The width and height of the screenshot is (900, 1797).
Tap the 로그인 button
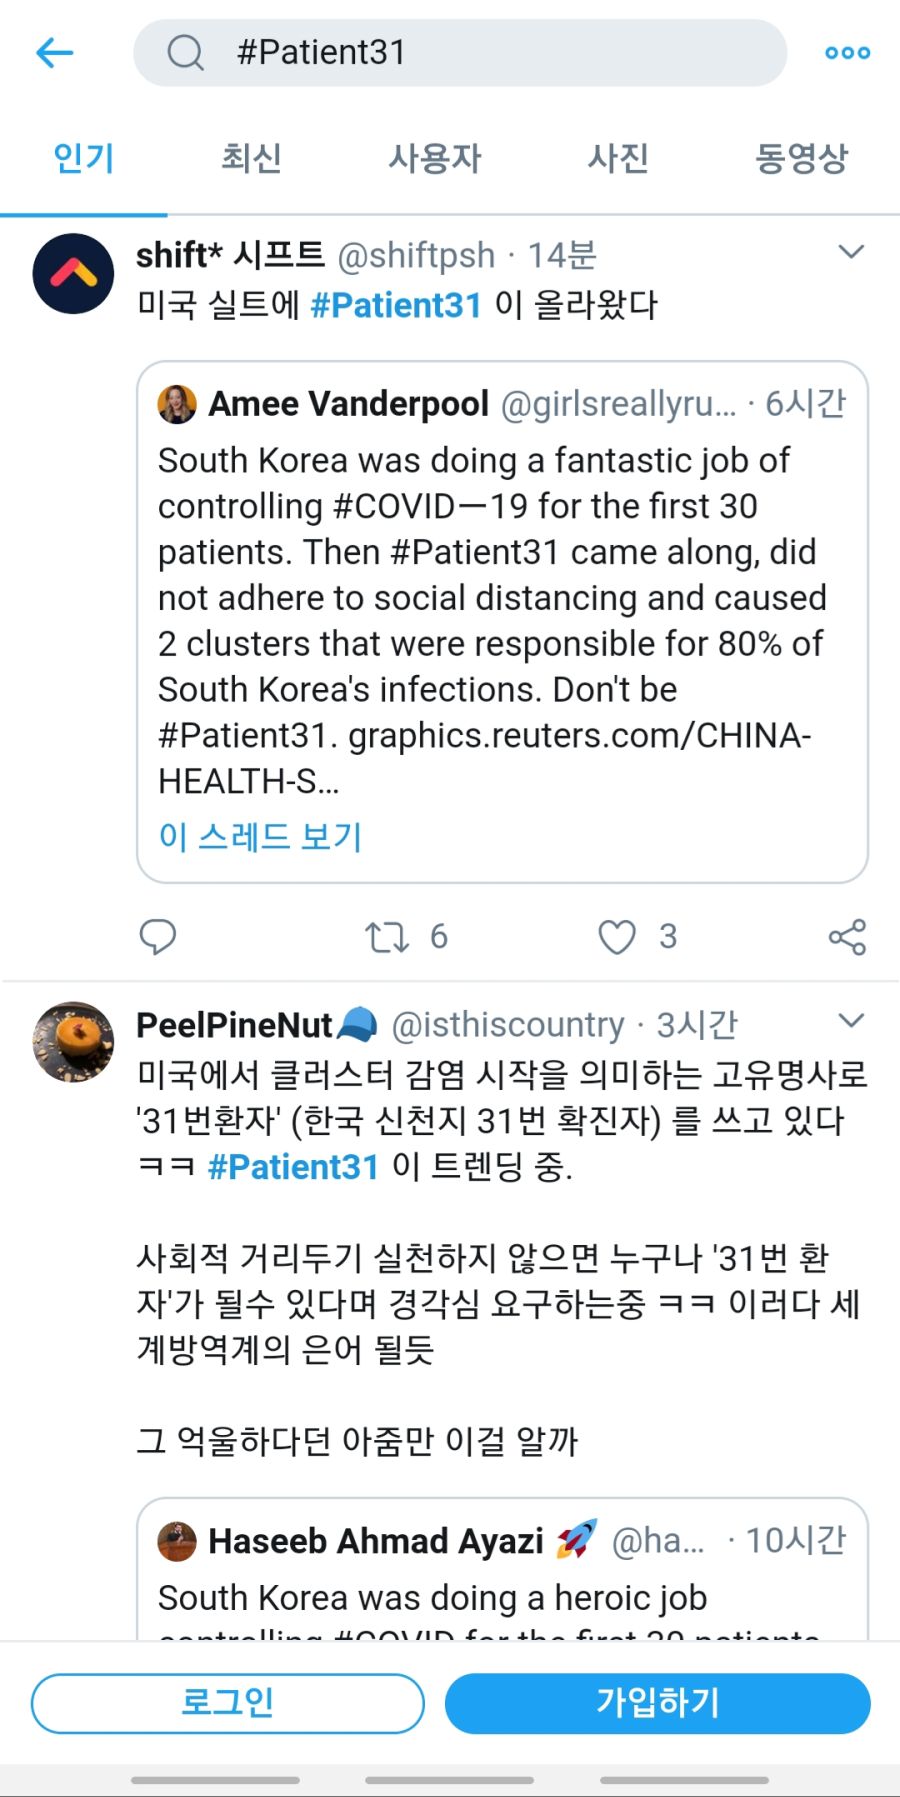pyautogui.click(x=228, y=1703)
